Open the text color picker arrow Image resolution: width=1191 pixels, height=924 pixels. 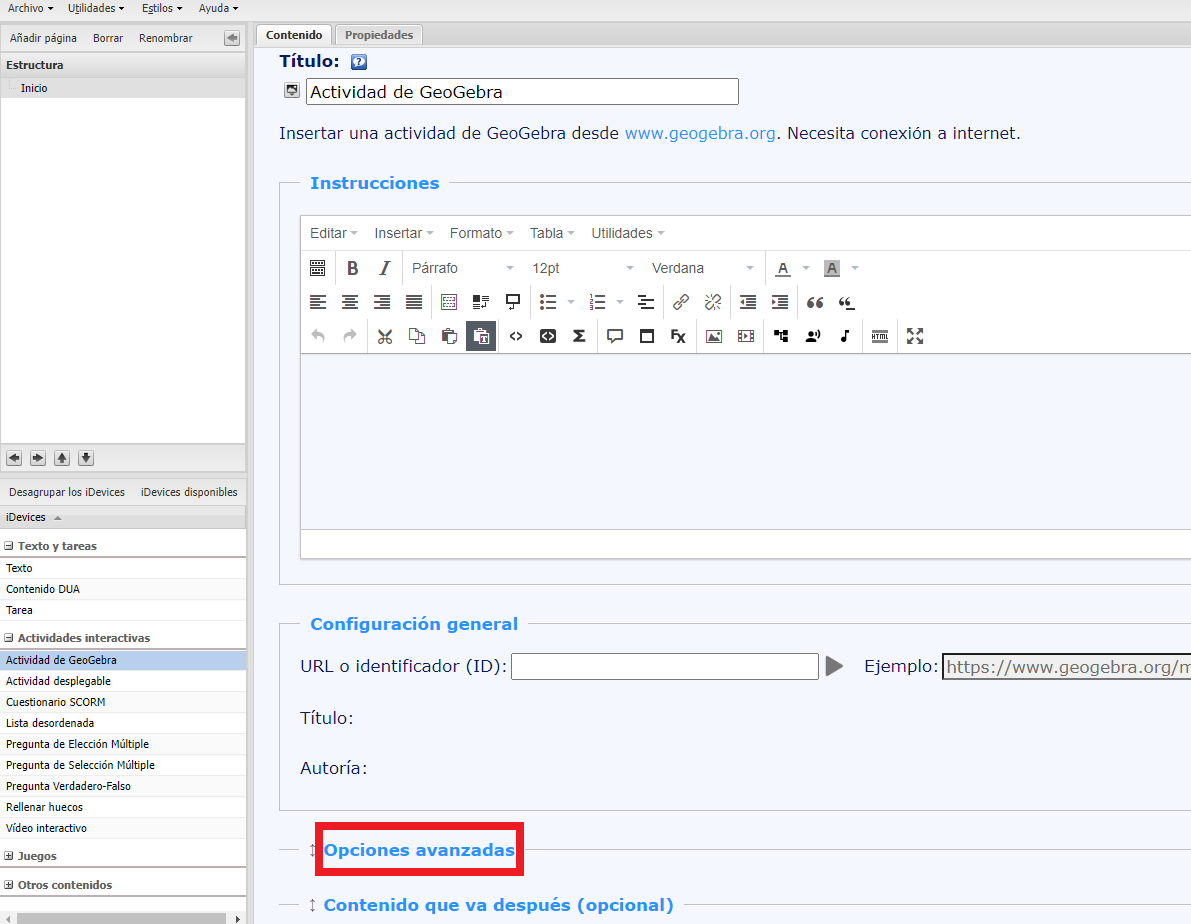tap(806, 268)
